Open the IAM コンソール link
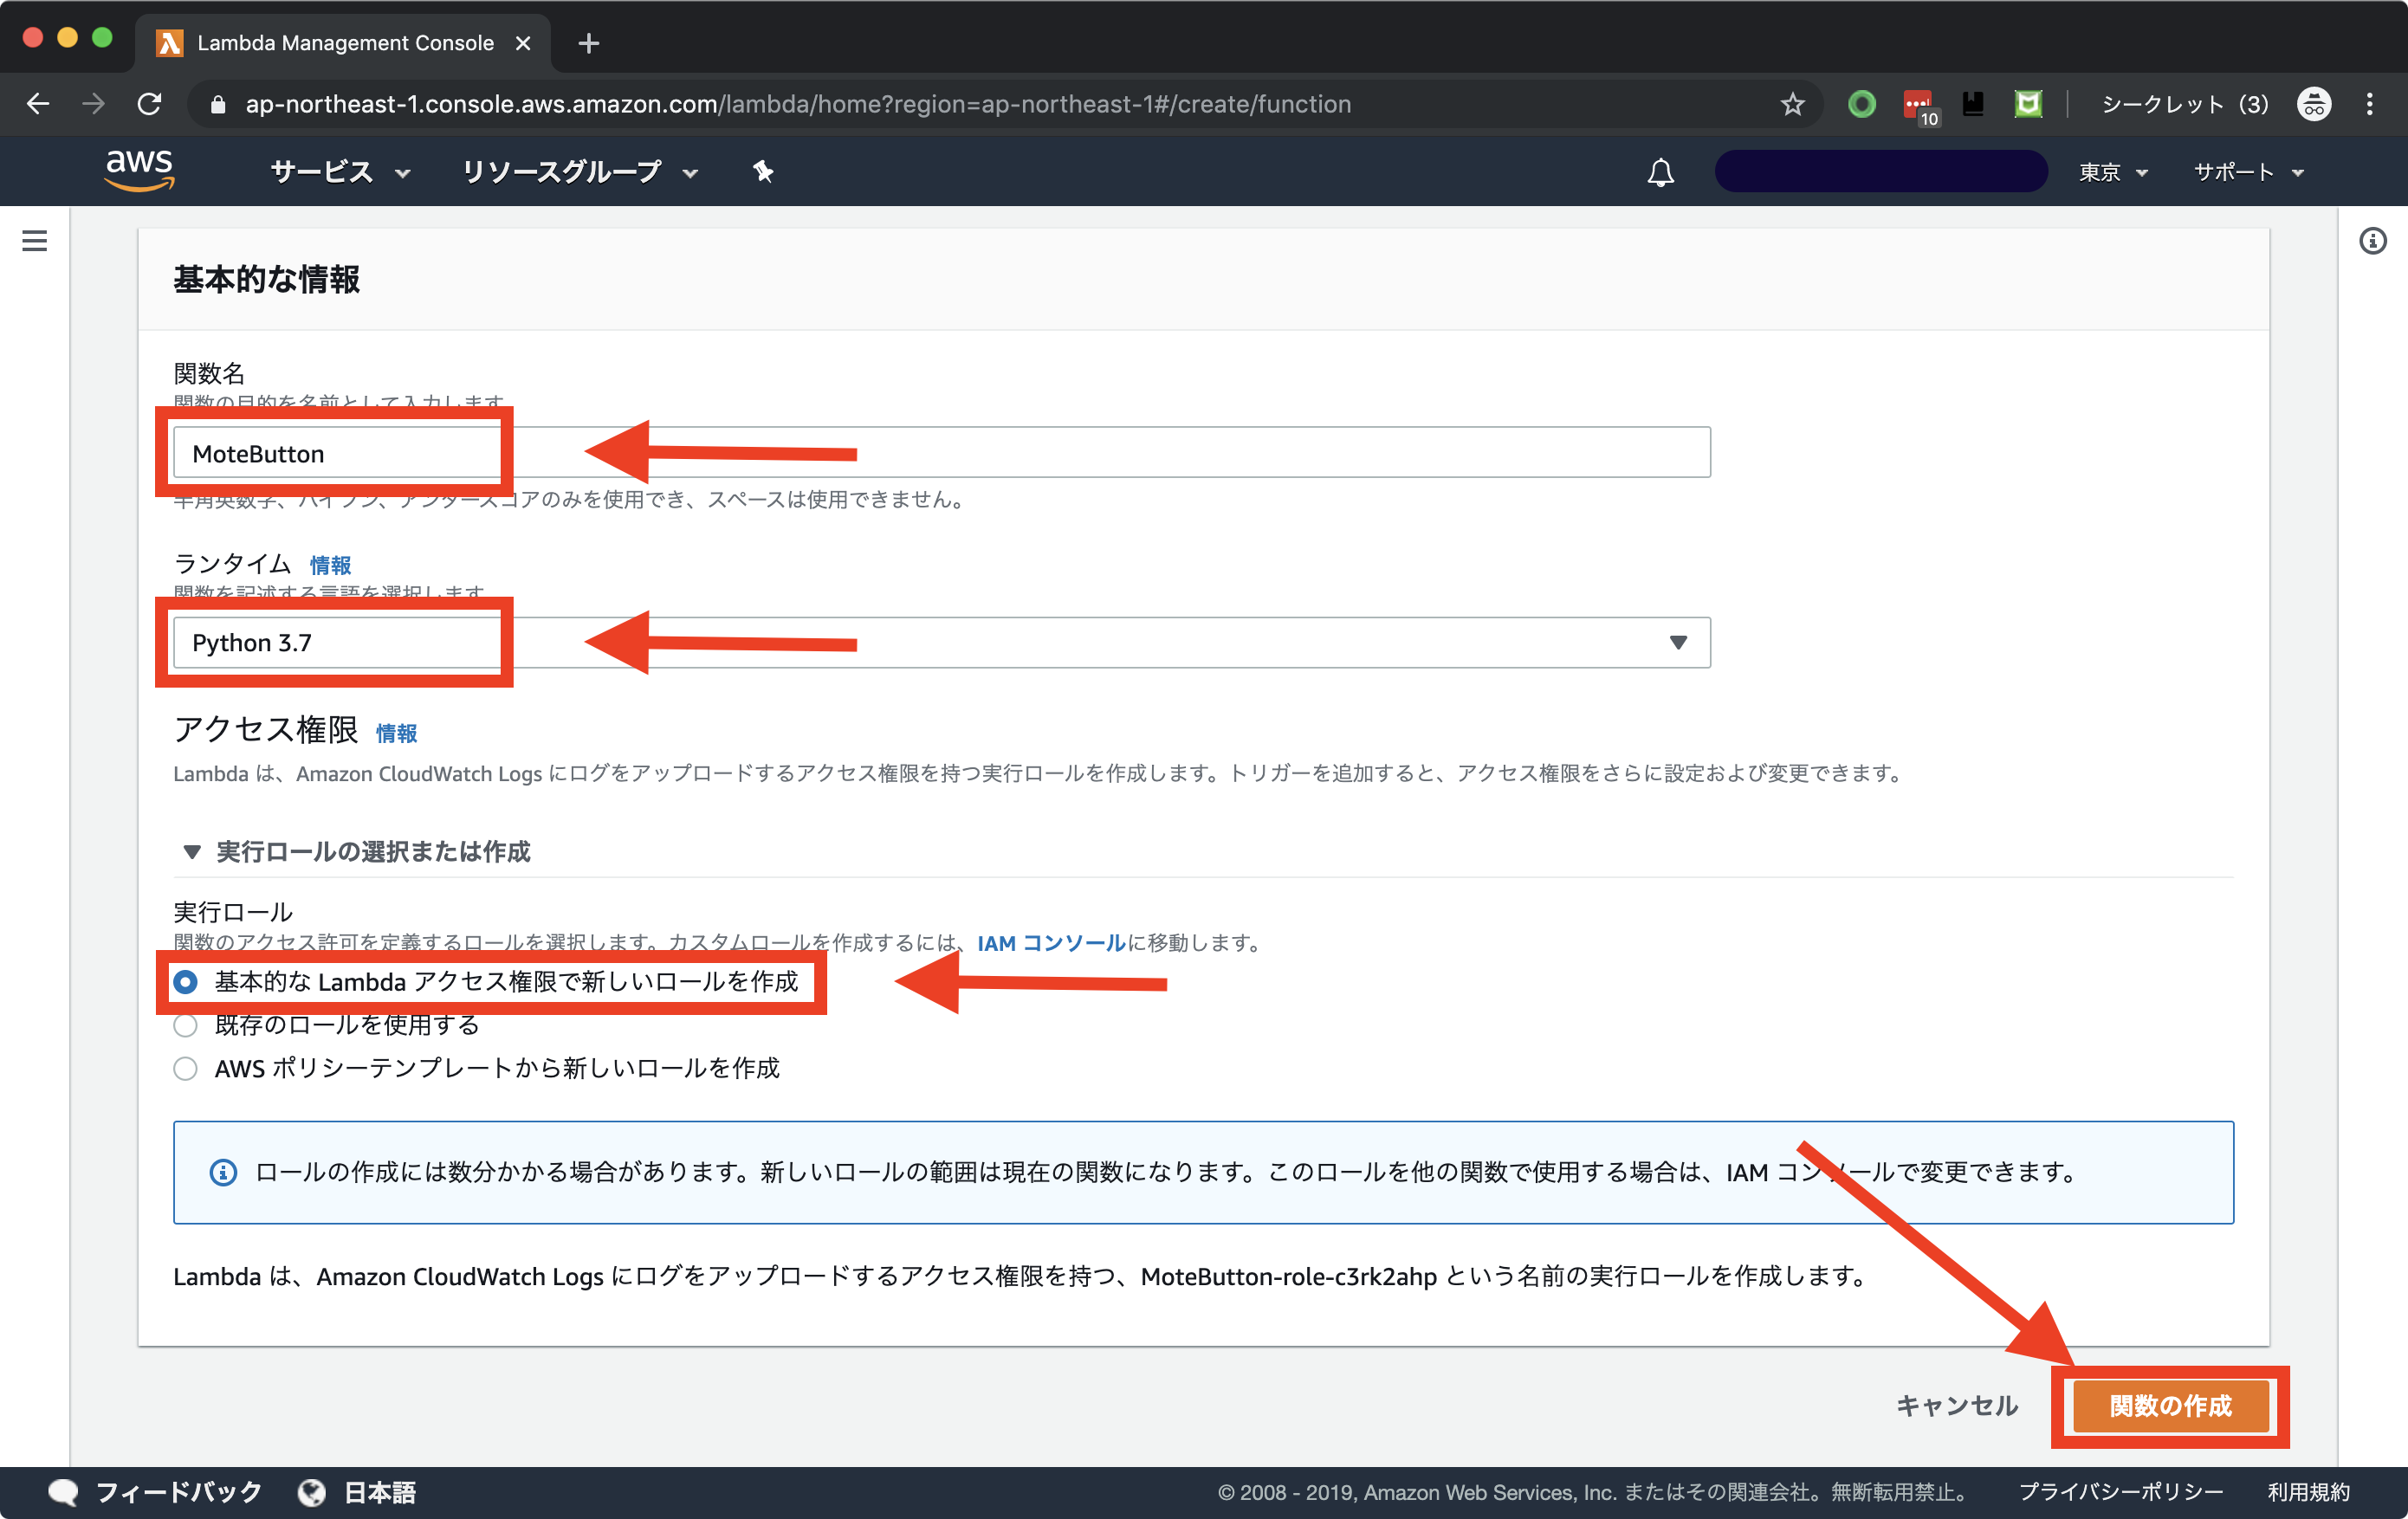Image resolution: width=2408 pixels, height=1519 pixels. click(1051, 943)
